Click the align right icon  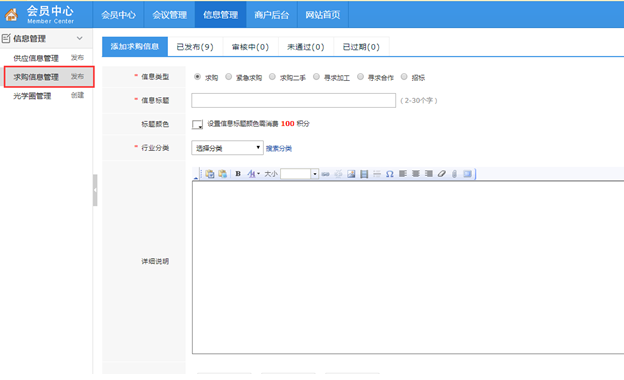pos(429,174)
